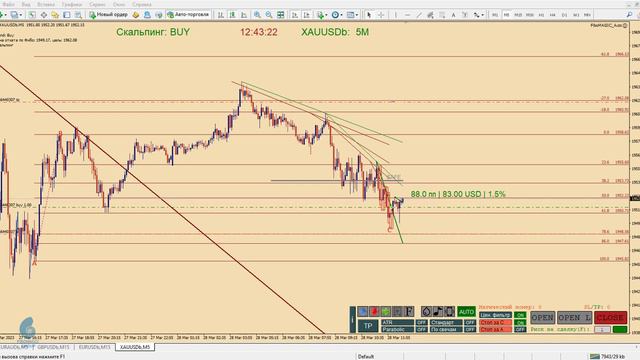Click the Стоп за С button
The width and height of the screenshot is (640, 360).
(495, 322)
